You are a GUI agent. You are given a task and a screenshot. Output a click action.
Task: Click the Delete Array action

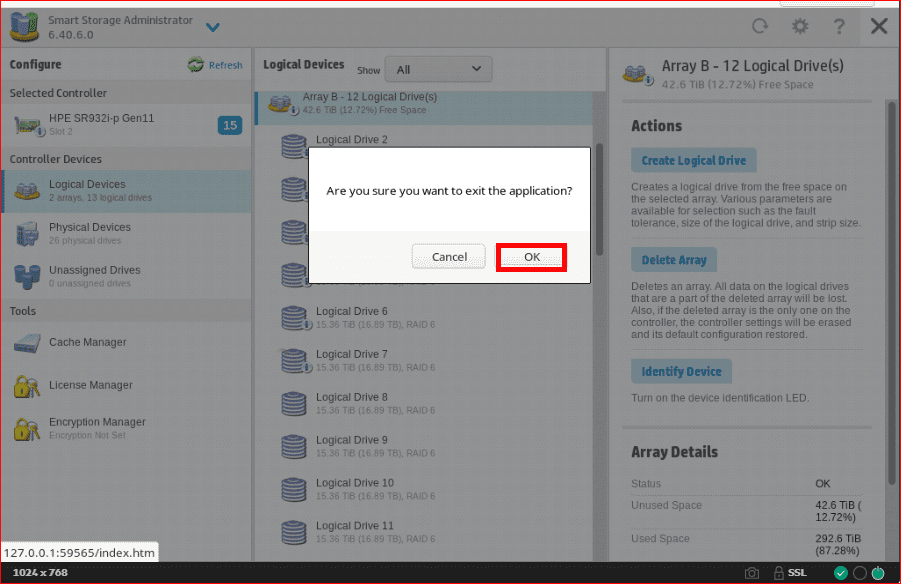[673, 260]
